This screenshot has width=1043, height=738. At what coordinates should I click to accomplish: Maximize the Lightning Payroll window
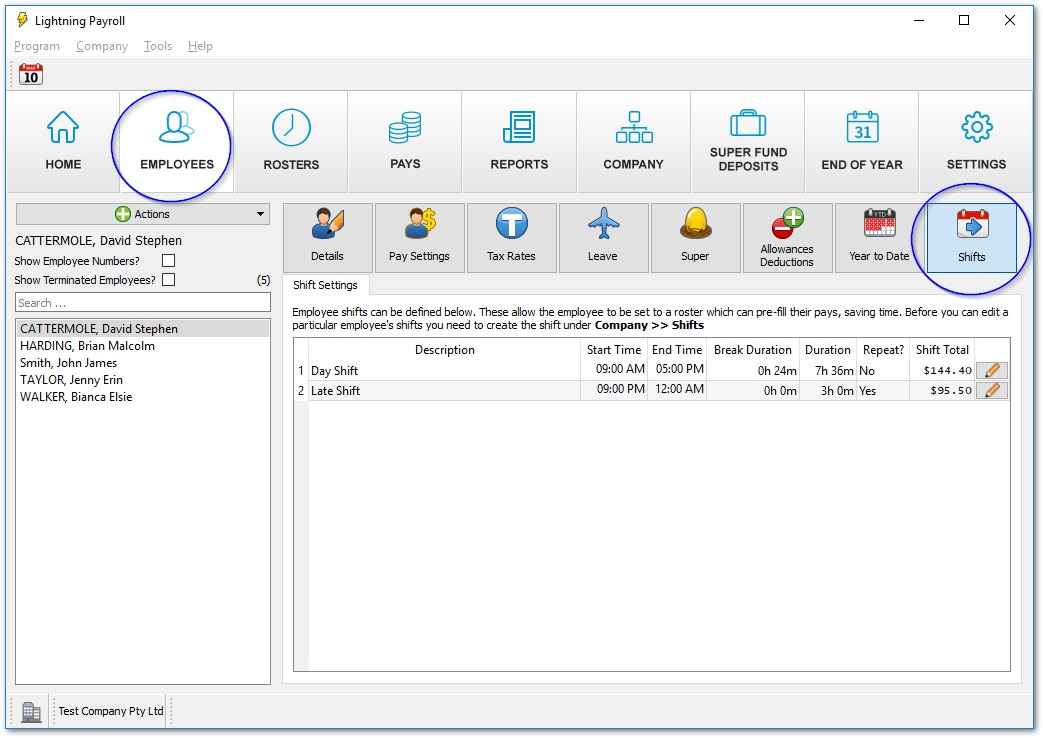point(963,21)
